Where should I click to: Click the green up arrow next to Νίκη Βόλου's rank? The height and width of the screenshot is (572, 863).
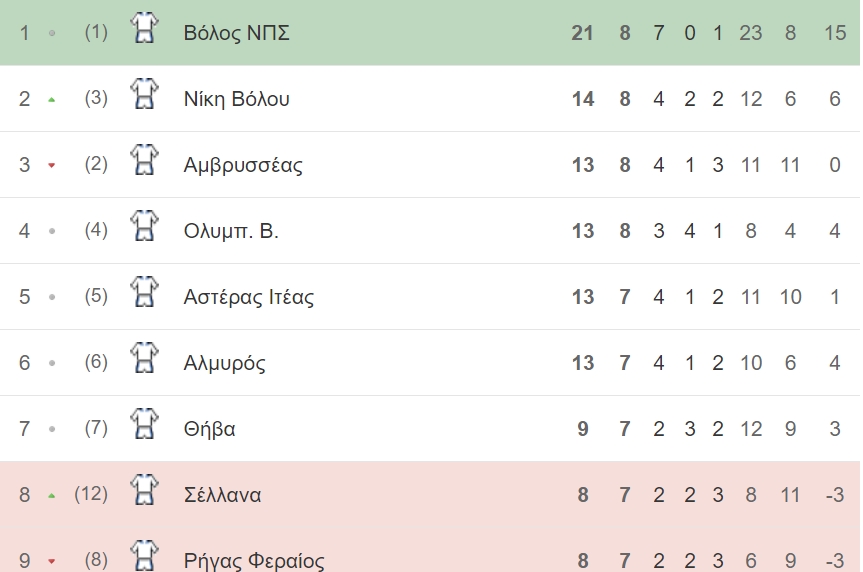[52, 100]
